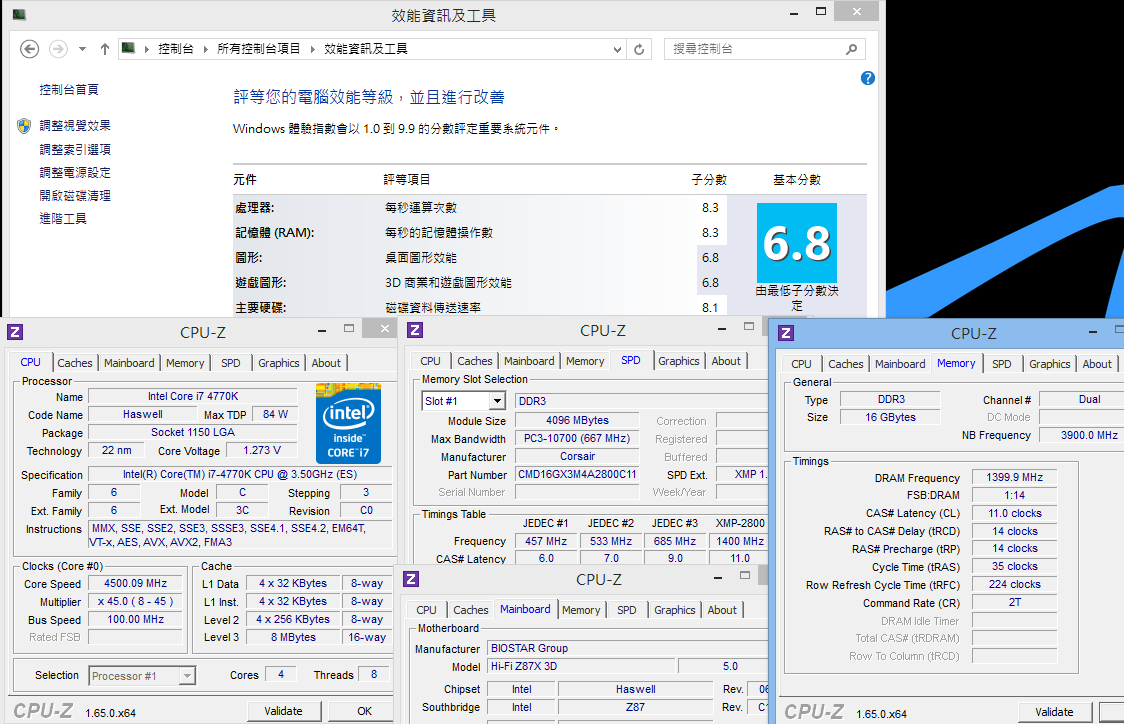Viewport: 1124px width, 724px height.
Task: Switch to Caches tab in CPU window
Action: [x=75, y=363]
